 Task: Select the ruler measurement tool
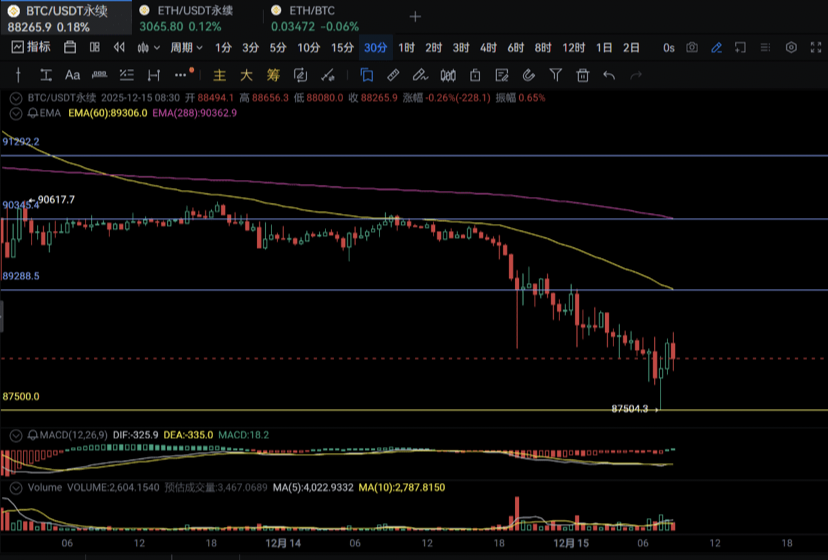pos(393,75)
